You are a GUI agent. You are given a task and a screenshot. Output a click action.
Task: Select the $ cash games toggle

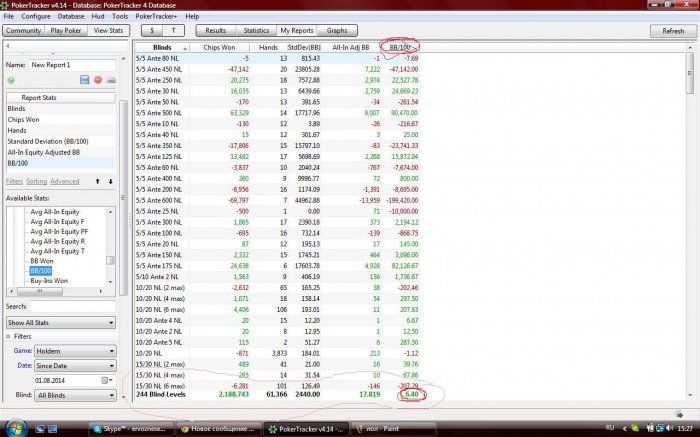152,30
